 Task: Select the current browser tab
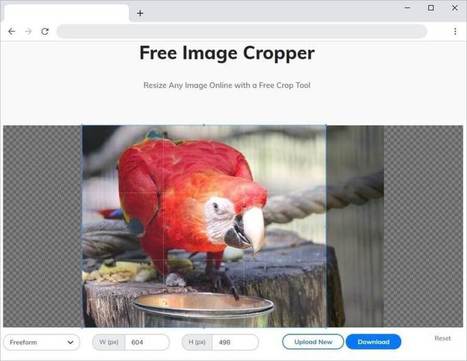(x=67, y=13)
